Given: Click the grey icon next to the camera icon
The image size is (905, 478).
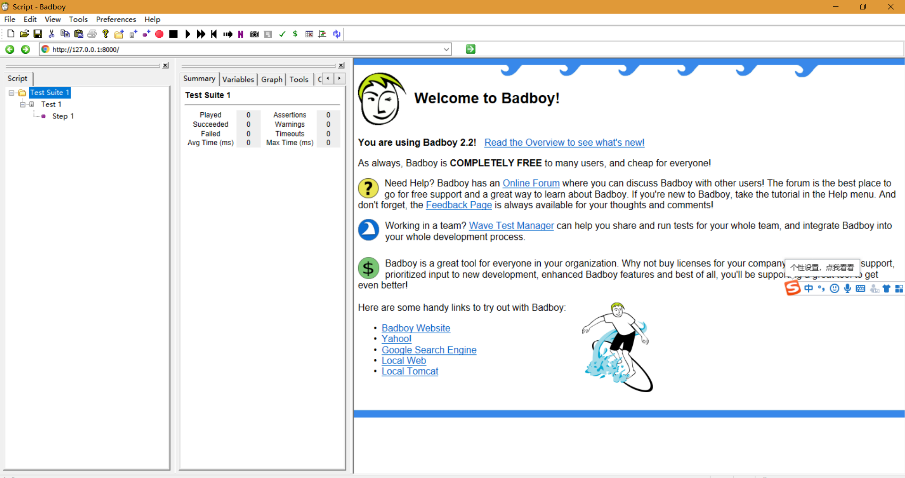Looking at the screenshot, I should (x=268, y=34).
